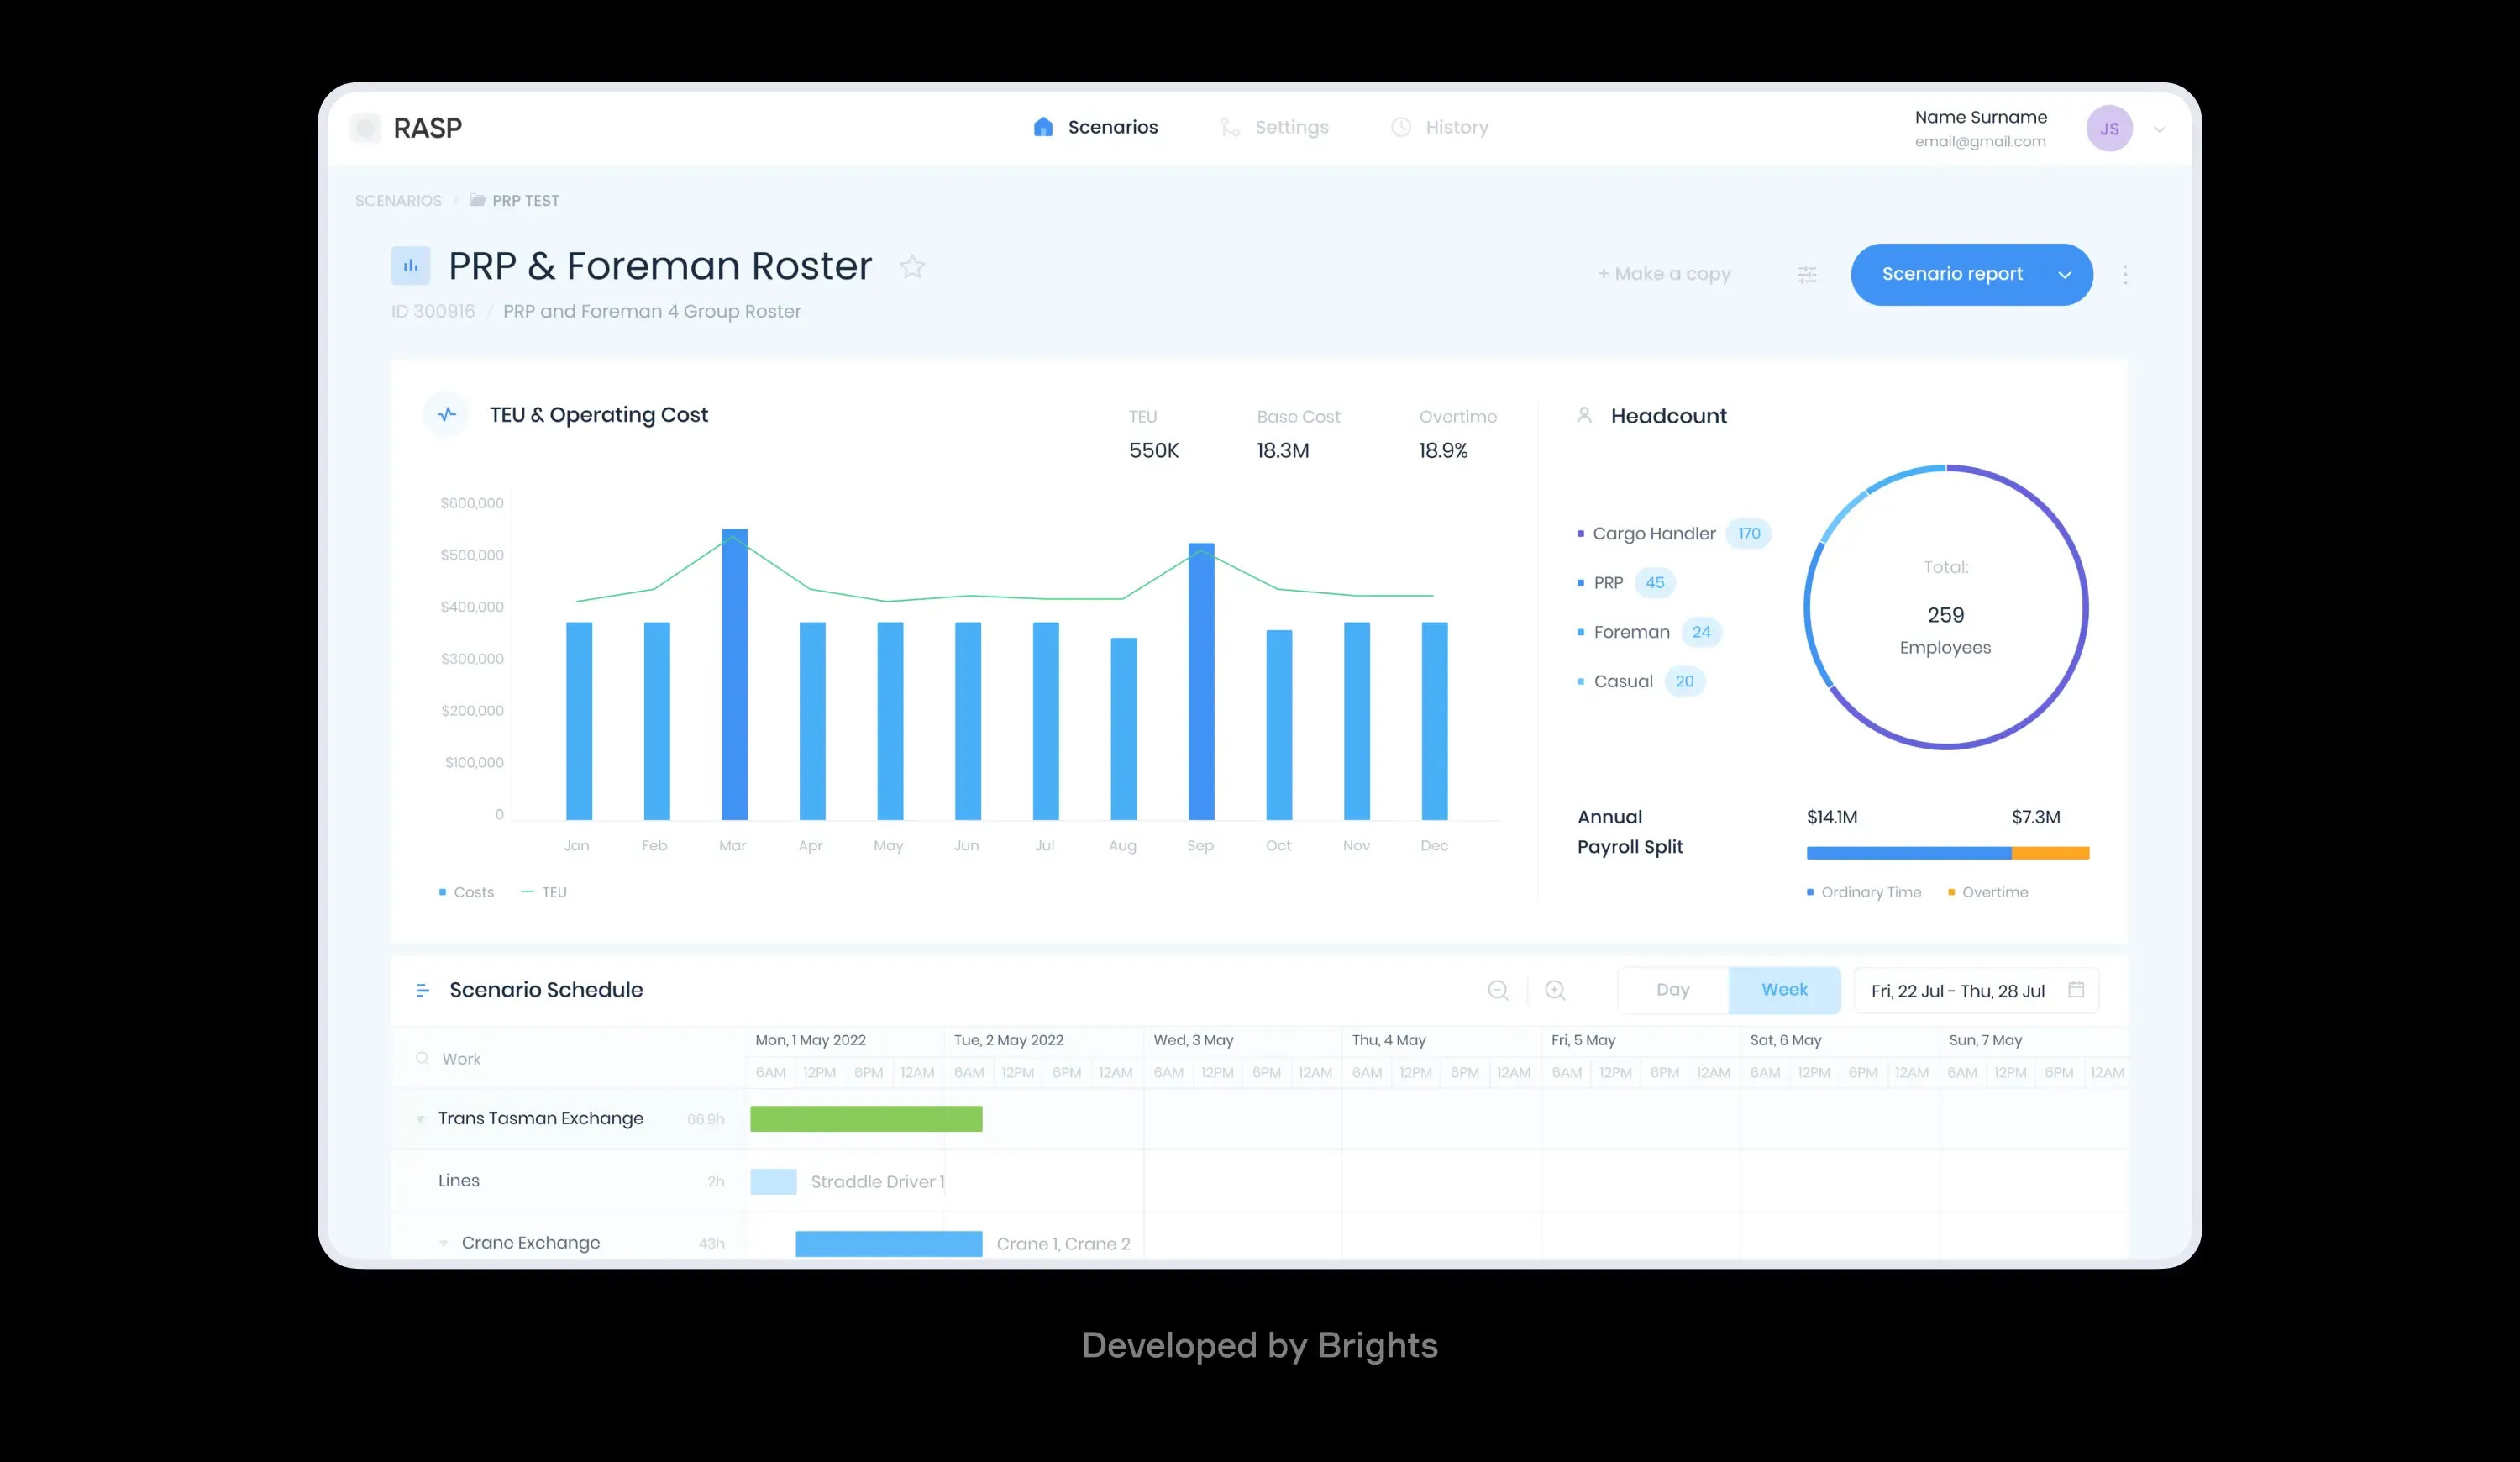
Task: Open the three-dot more options menu
Action: 2125,274
